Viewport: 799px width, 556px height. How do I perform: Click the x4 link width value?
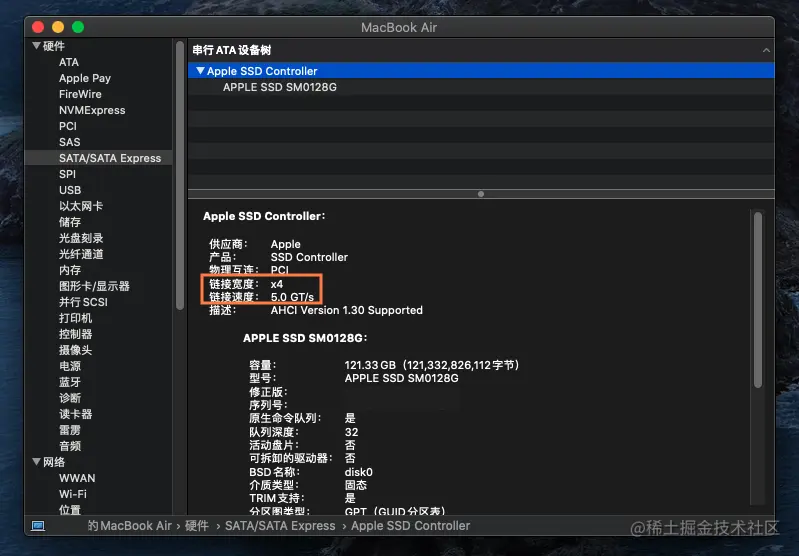tap(277, 284)
